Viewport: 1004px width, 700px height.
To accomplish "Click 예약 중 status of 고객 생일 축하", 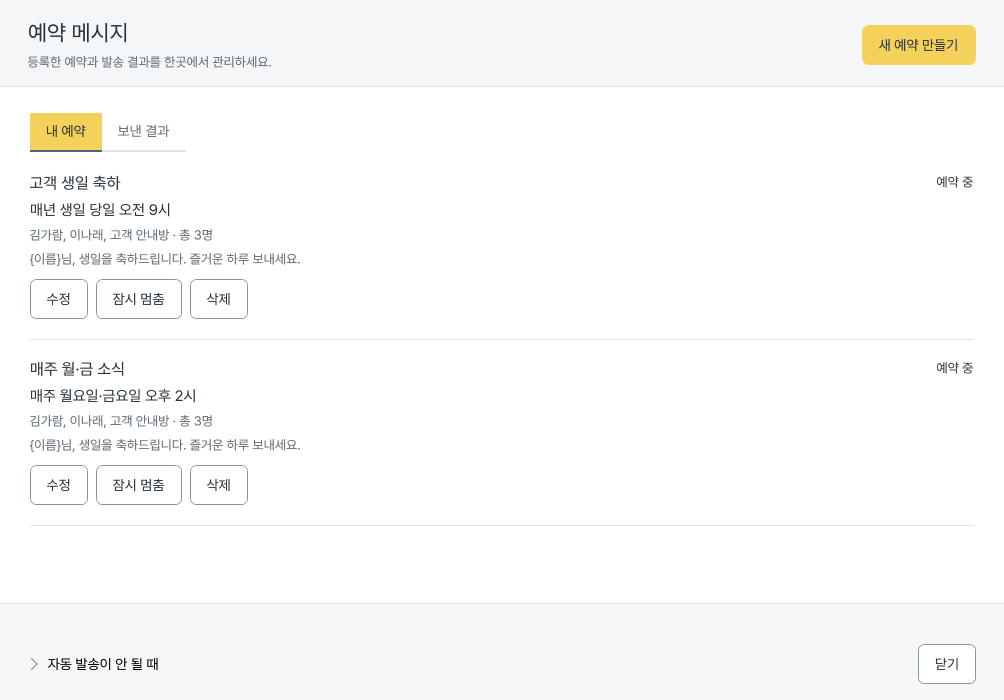I will tap(954, 182).
